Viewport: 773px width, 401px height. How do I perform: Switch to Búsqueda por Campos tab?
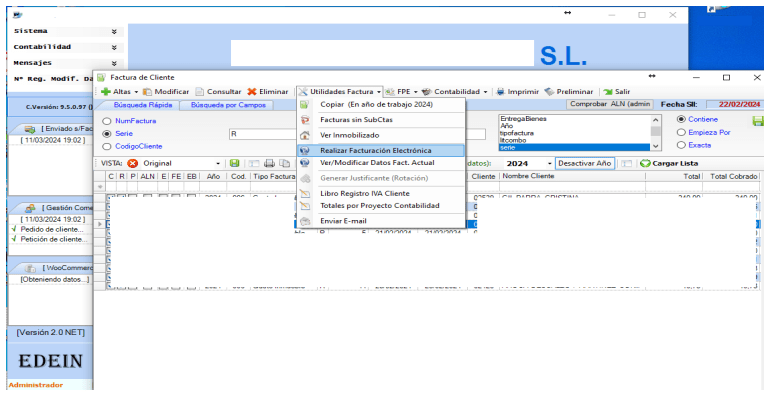(x=228, y=105)
